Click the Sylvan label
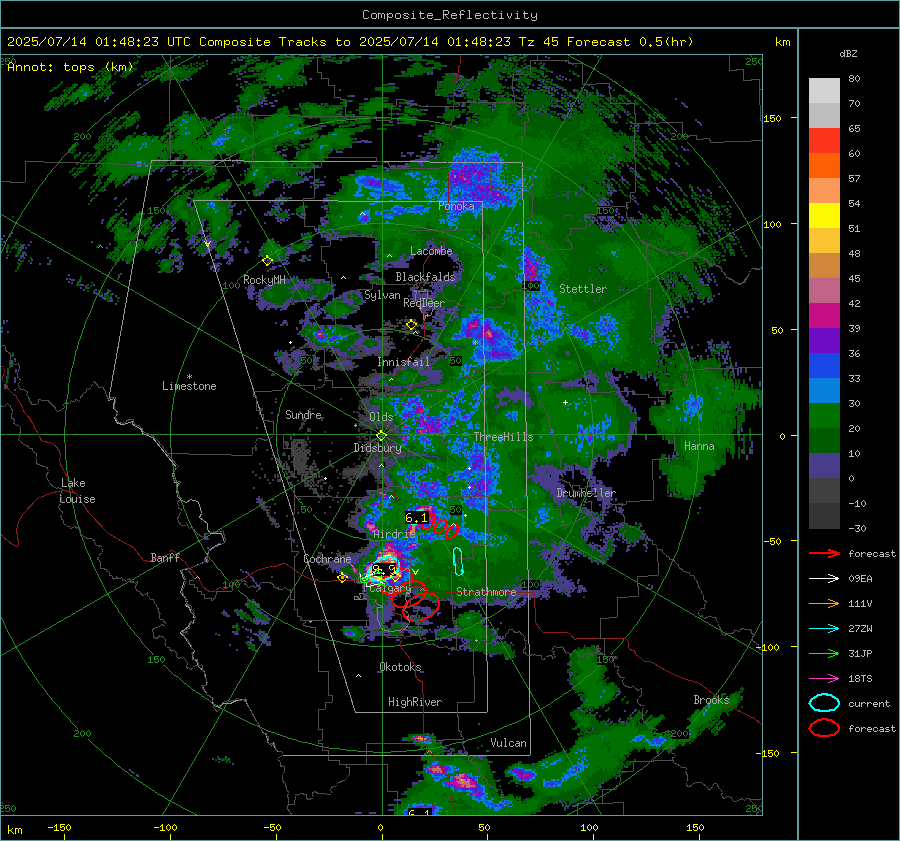900x841 pixels. coord(382,295)
